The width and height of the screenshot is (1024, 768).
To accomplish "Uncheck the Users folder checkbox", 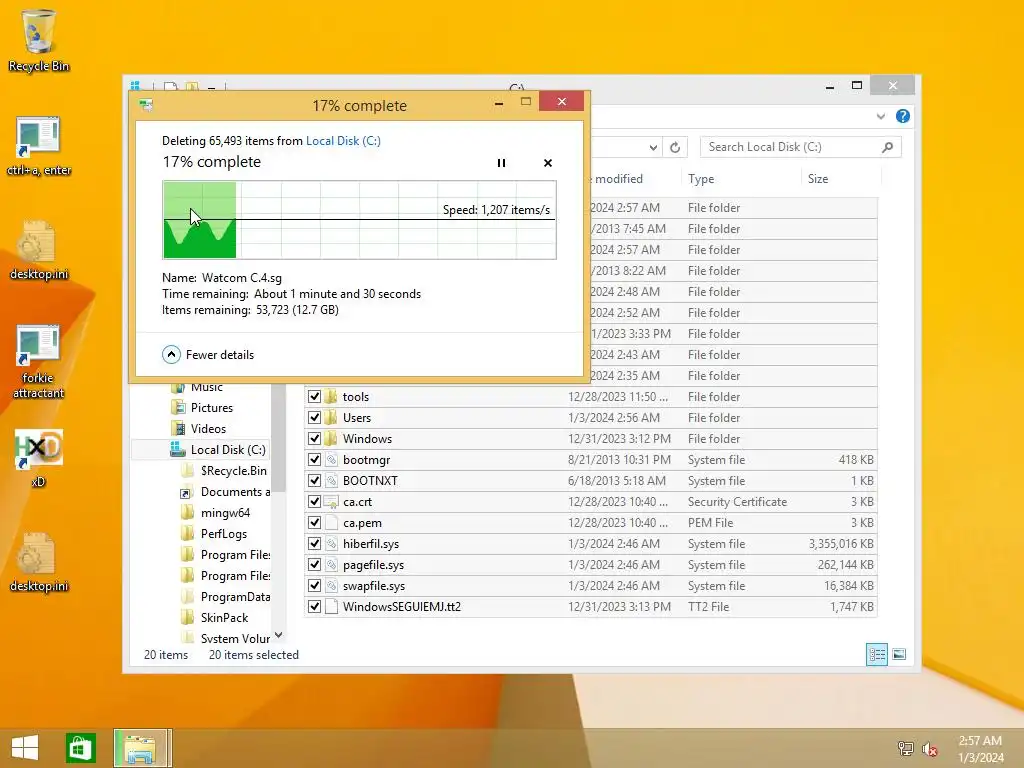I will pyautogui.click(x=314, y=417).
